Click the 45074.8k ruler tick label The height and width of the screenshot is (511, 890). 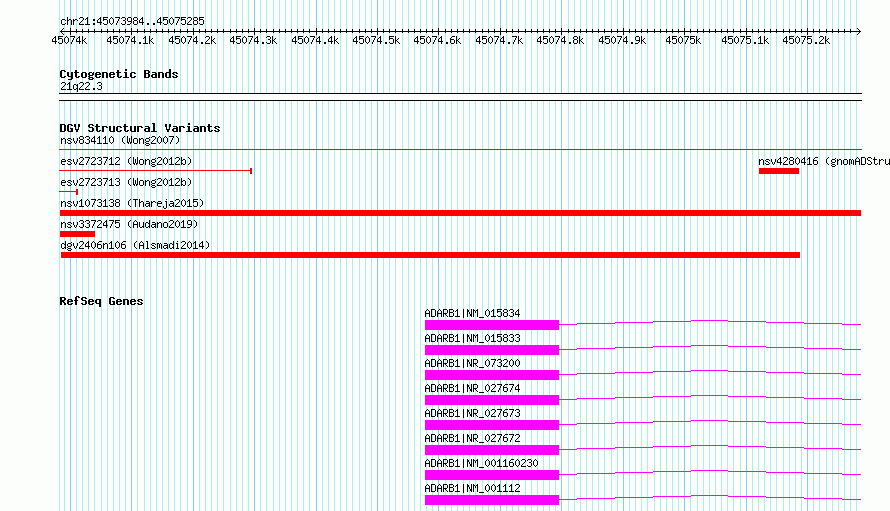coord(560,40)
